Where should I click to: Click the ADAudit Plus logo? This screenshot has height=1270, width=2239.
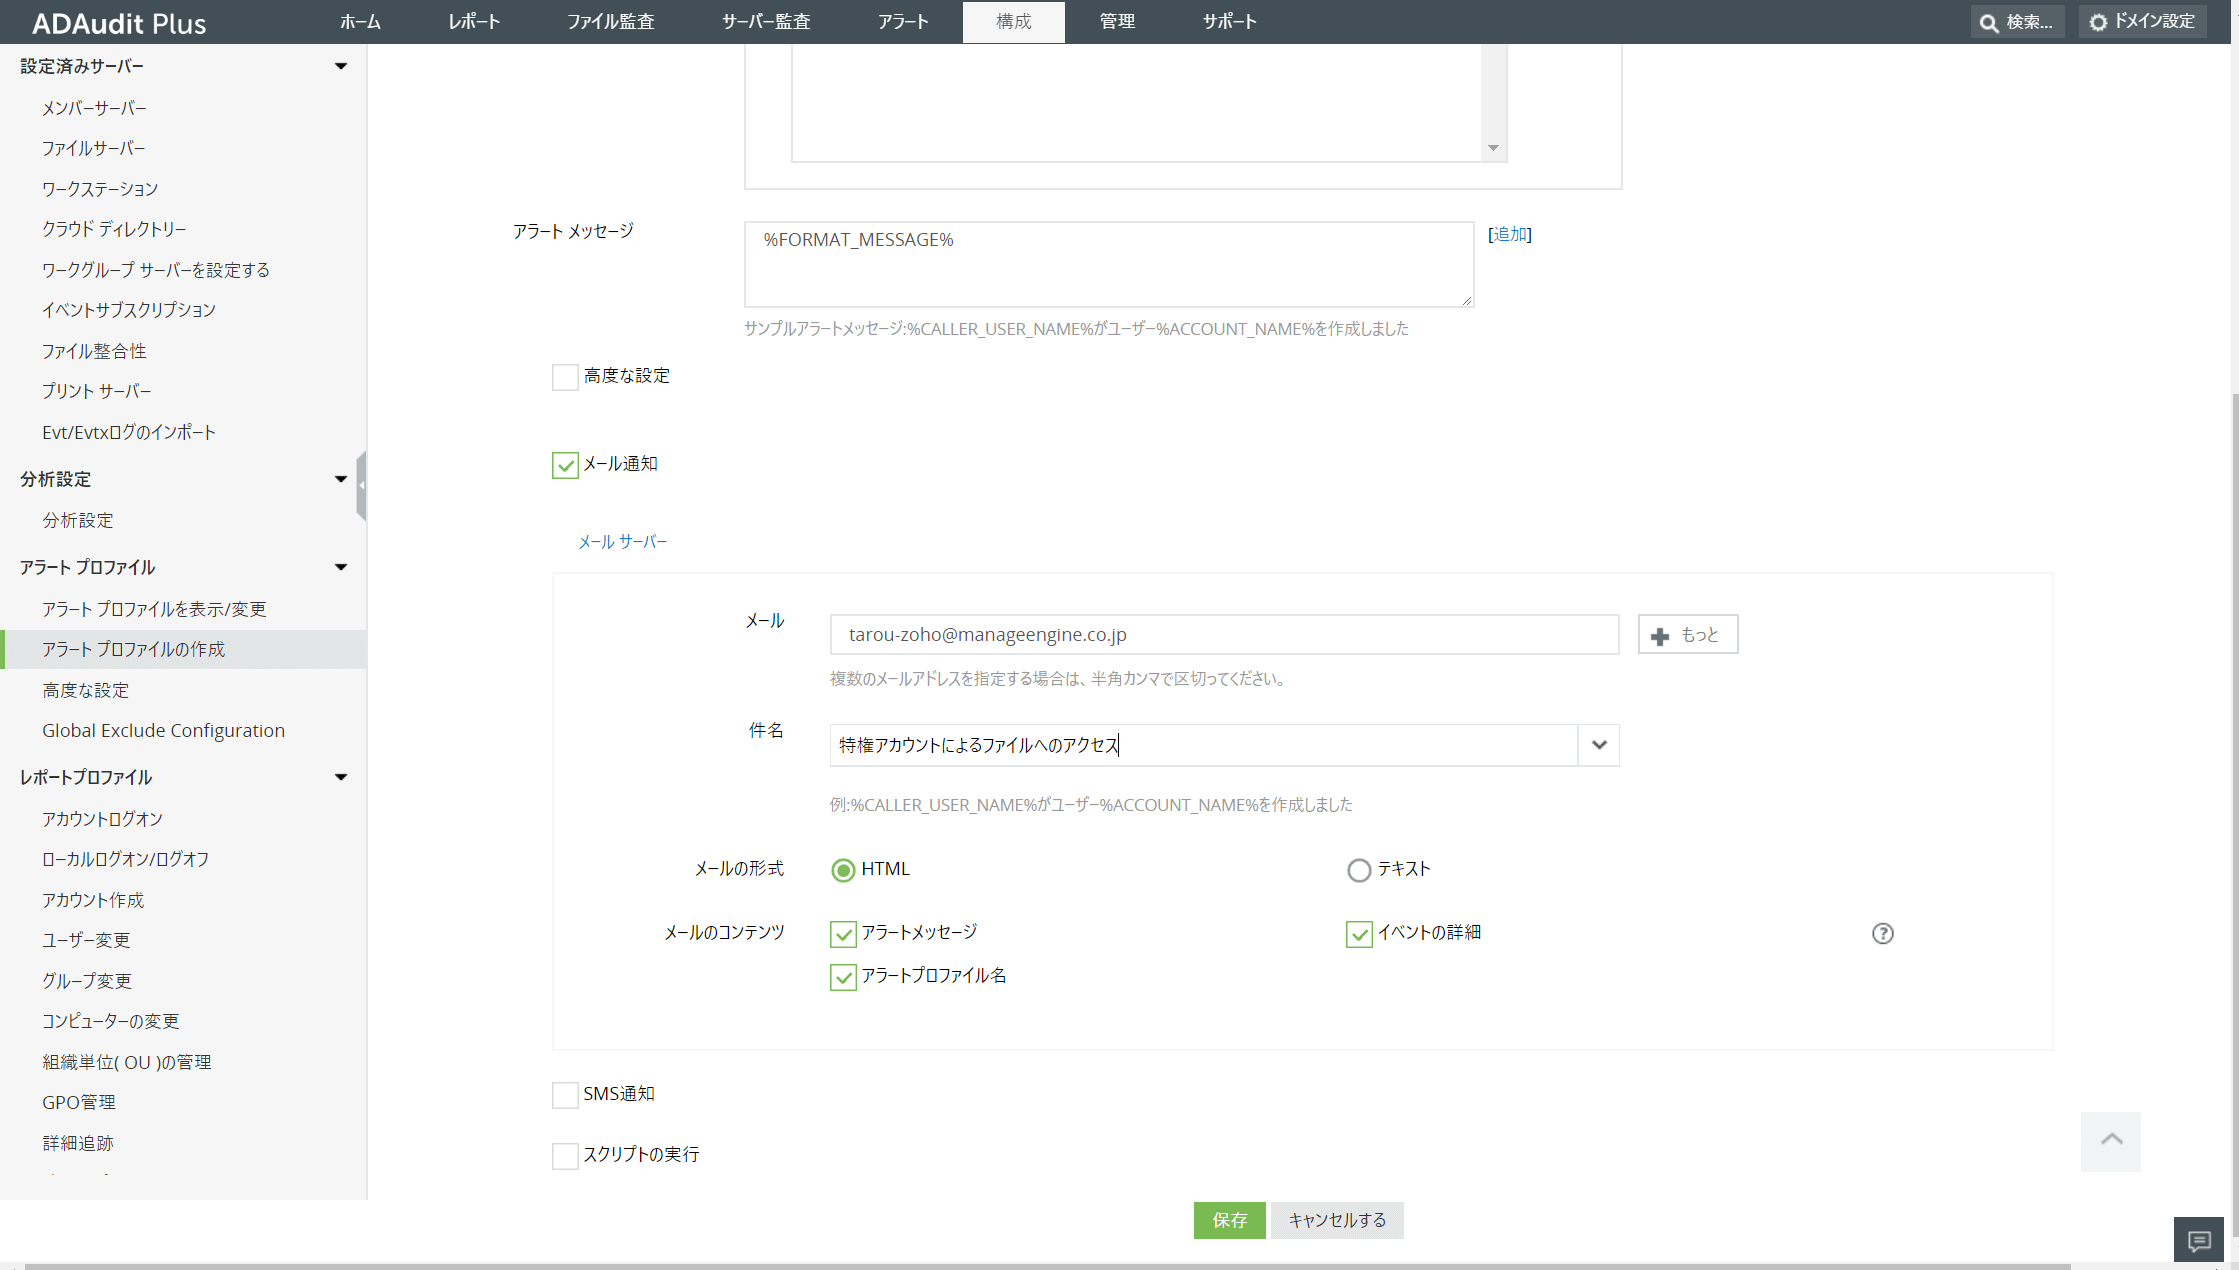point(118,23)
